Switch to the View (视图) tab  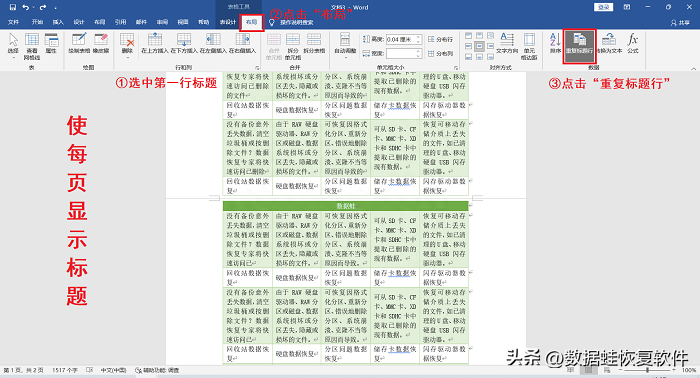(183, 22)
